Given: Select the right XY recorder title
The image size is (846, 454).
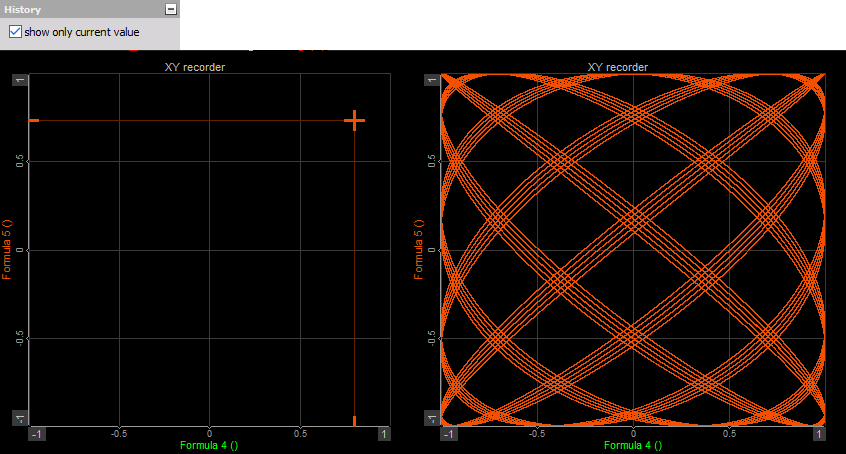Looking at the screenshot, I should pos(617,67).
